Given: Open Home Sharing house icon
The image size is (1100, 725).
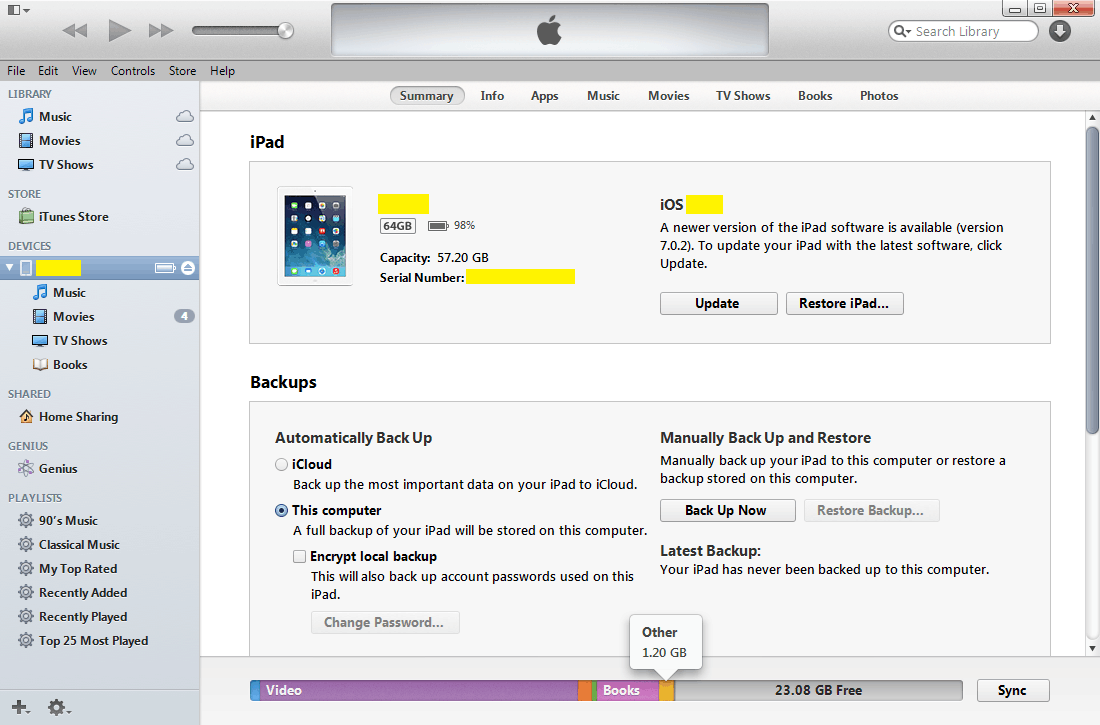Looking at the screenshot, I should tap(26, 416).
